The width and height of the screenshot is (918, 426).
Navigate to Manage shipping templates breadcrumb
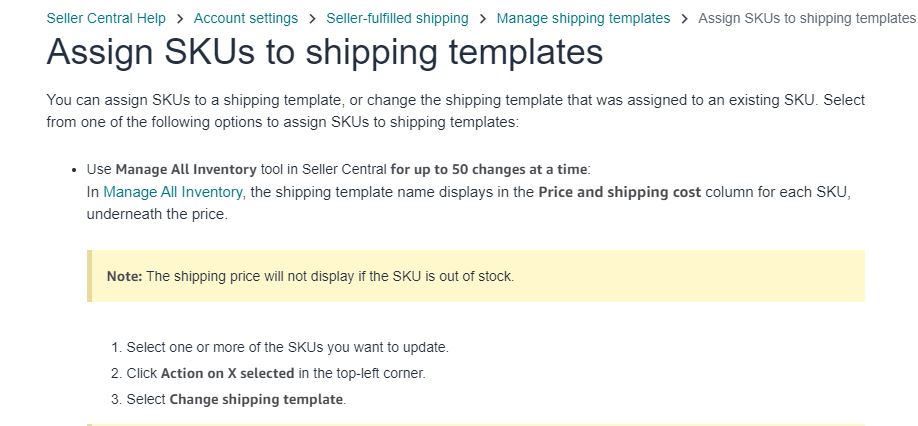point(583,18)
